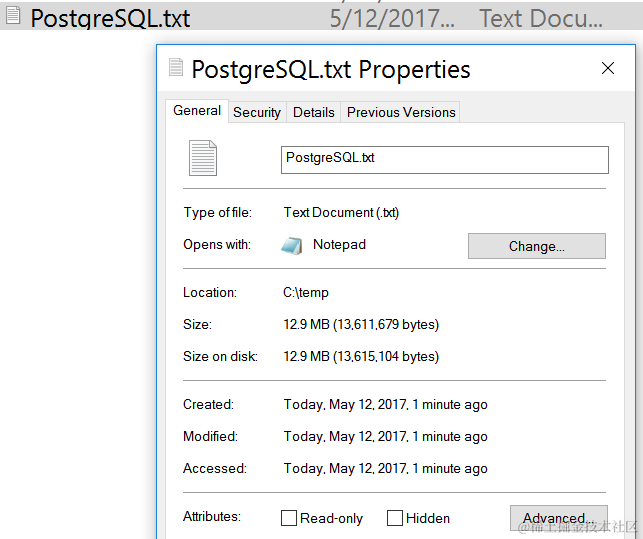Click the Created date value

click(x=385, y=405)
